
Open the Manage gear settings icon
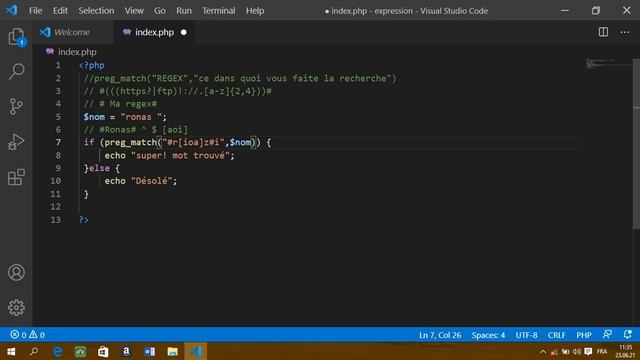click(16, 307)
